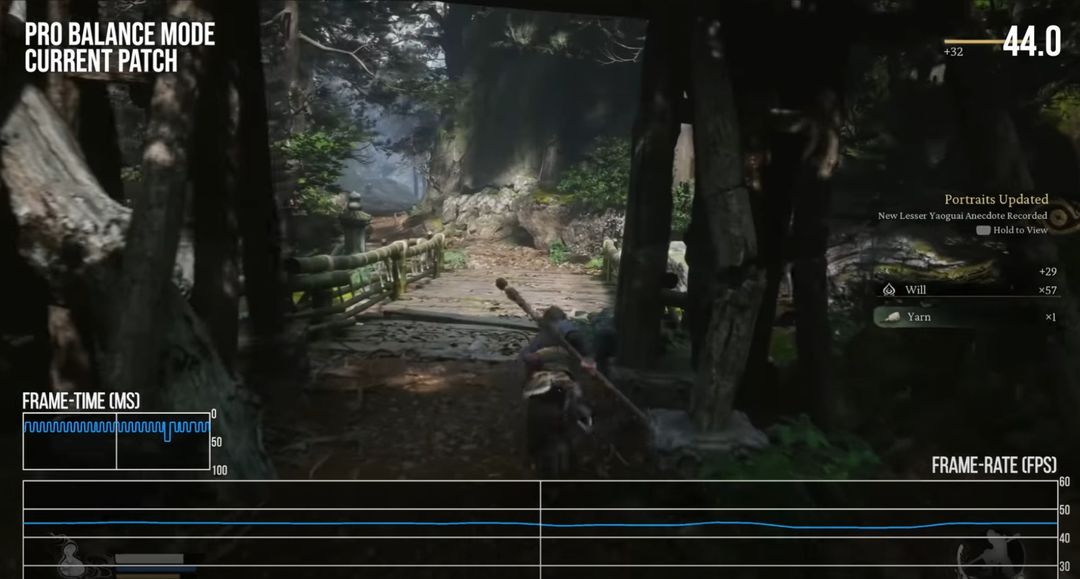Click the Portraits Updated notification
Image resolution: width=1080 pixels, height=579 pixels.
(x=996, y=200)
